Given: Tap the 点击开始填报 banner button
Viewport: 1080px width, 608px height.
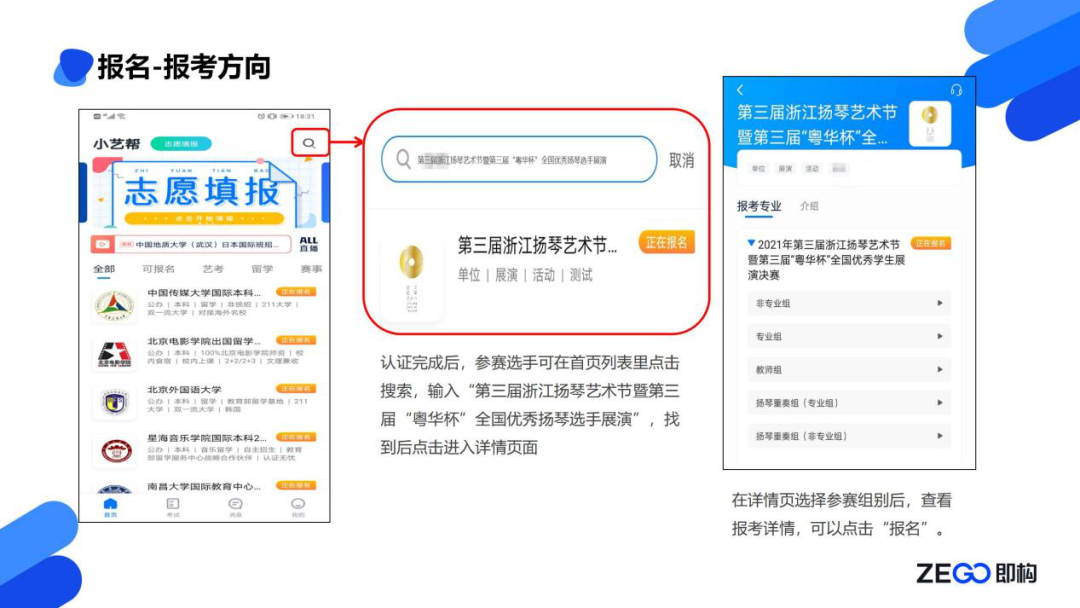Looking at the screenshot, I should click(204, 218).
